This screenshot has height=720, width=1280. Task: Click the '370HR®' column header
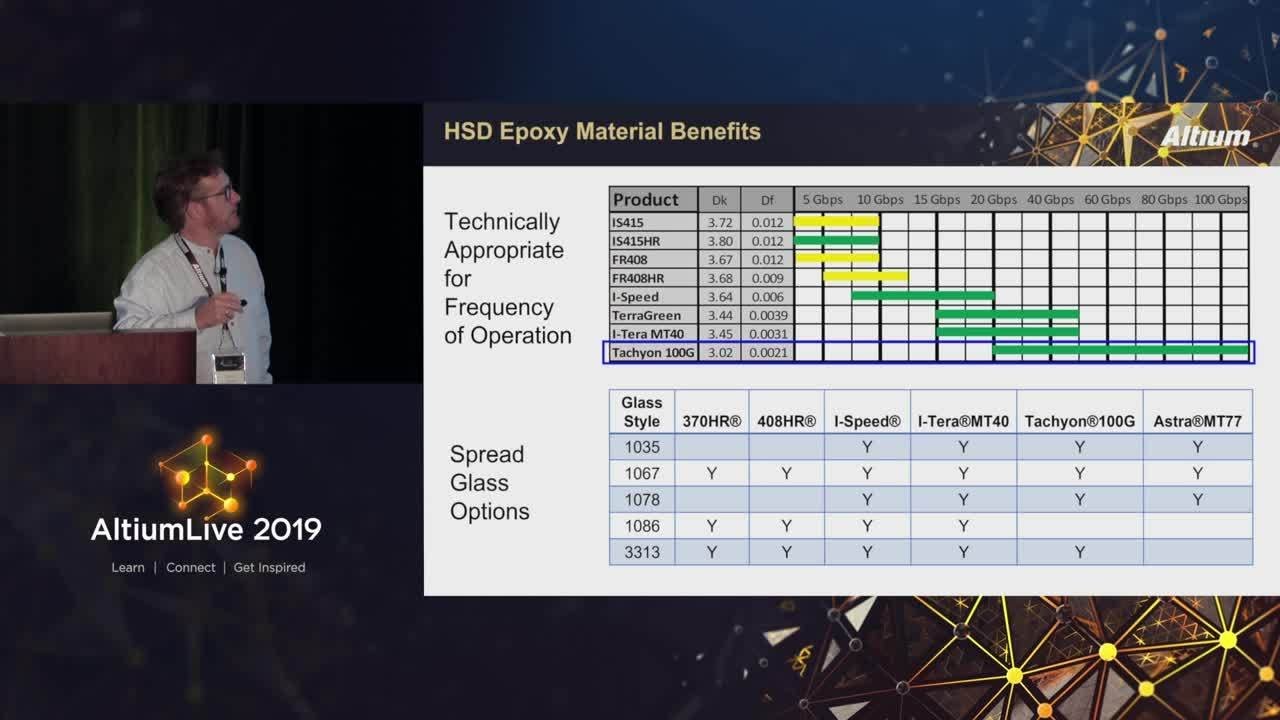pyautogui.click(x=712, y=422)
